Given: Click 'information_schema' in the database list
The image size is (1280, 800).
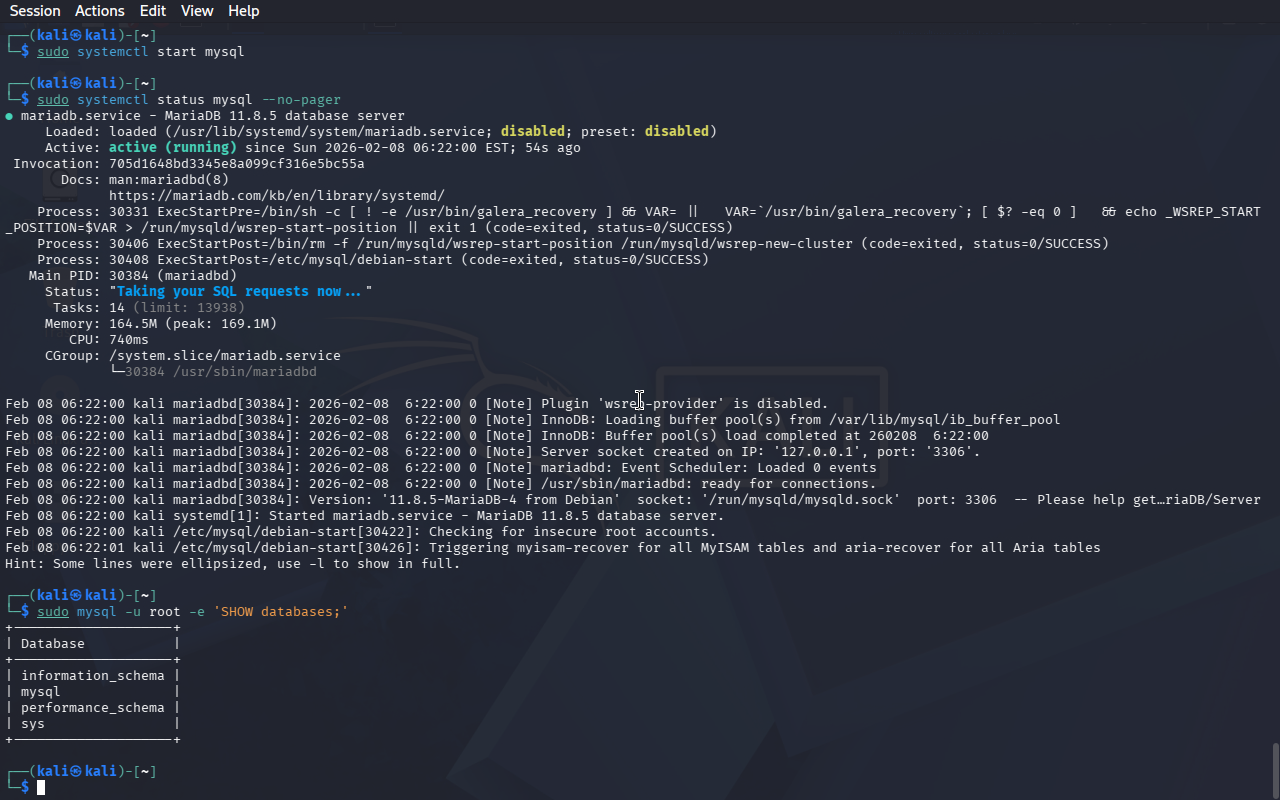Looking at the screenshot, I should tap(92, 676).
